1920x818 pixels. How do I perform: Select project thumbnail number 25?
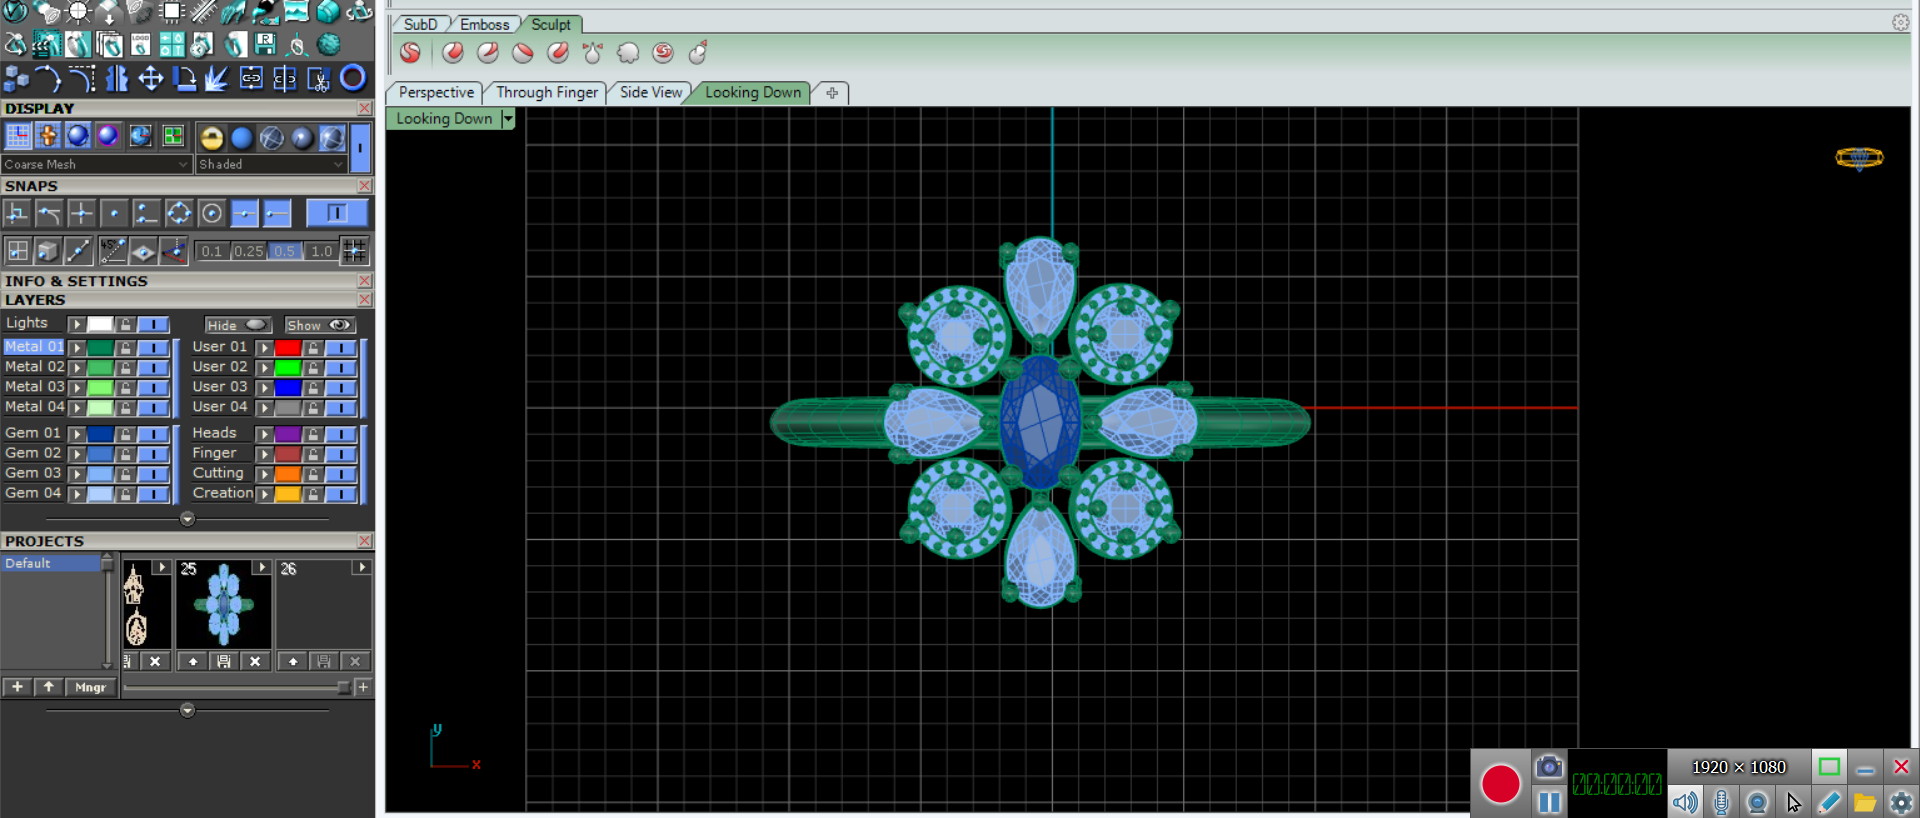[223, 606]
